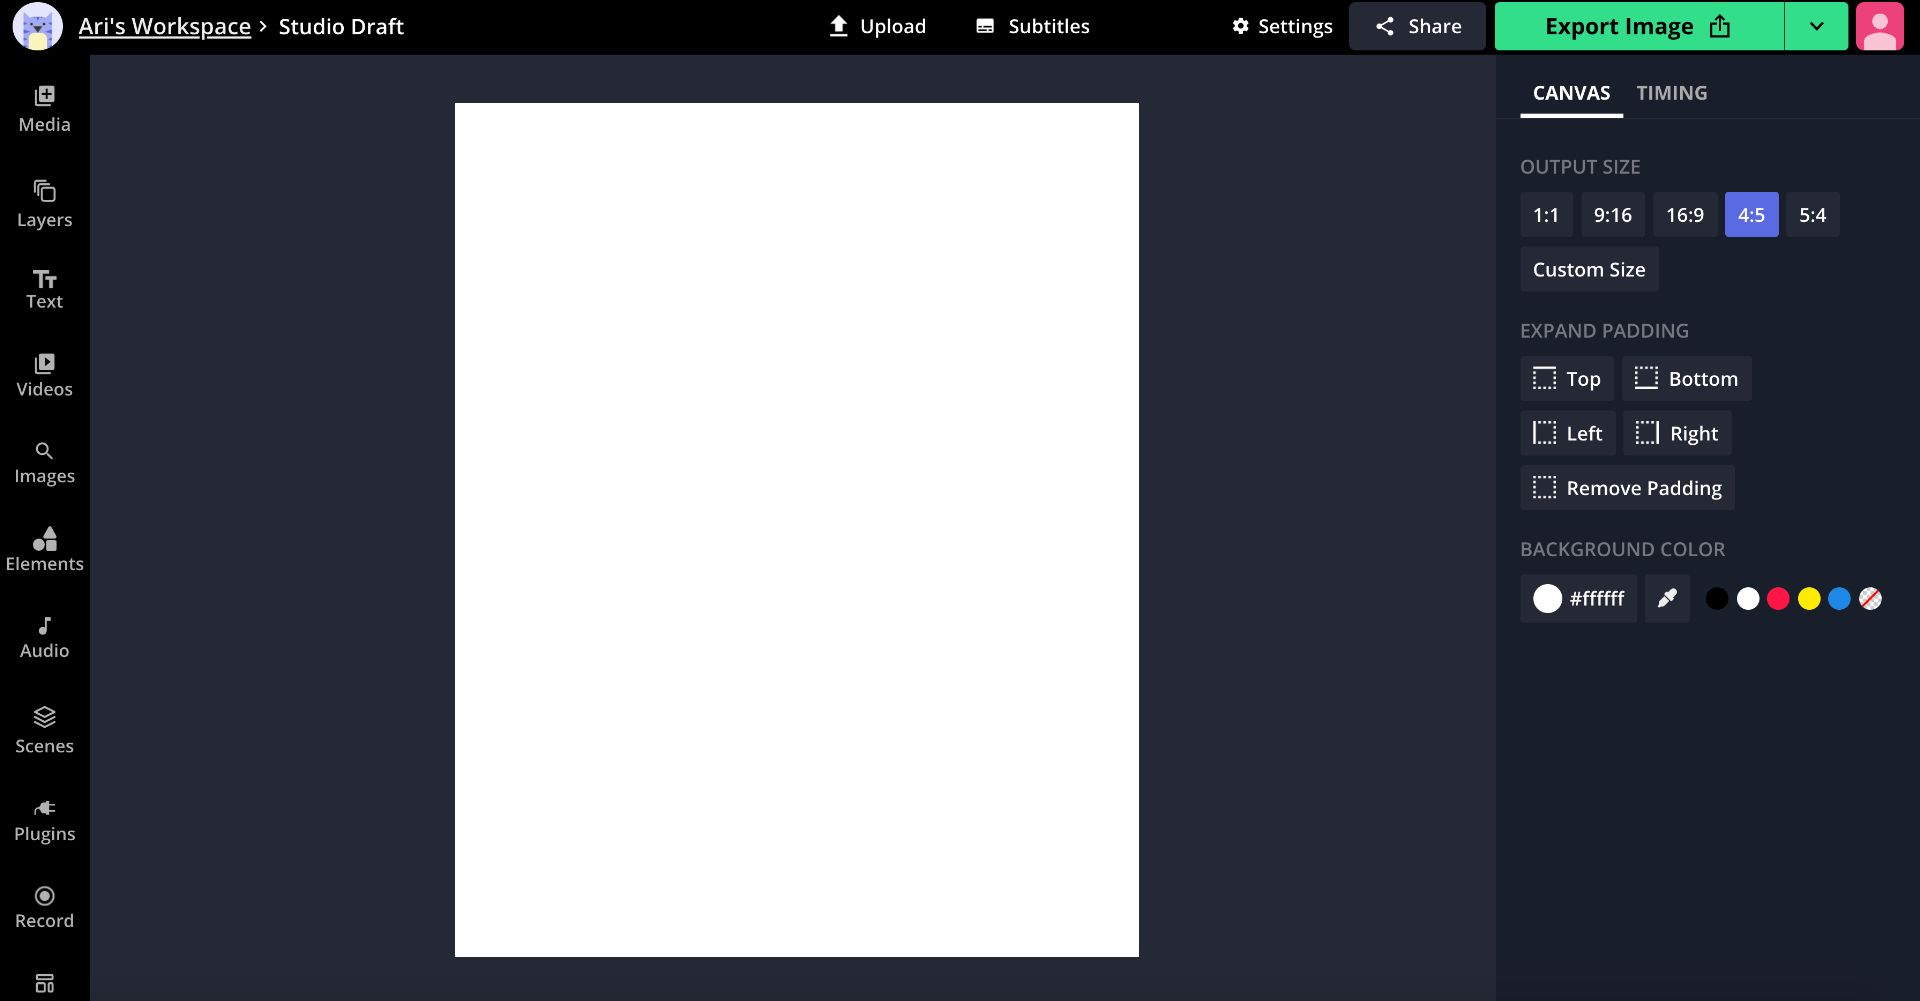Select the 5:4 output size
Screen dimensions: 1920x1001
[1813, 215]
